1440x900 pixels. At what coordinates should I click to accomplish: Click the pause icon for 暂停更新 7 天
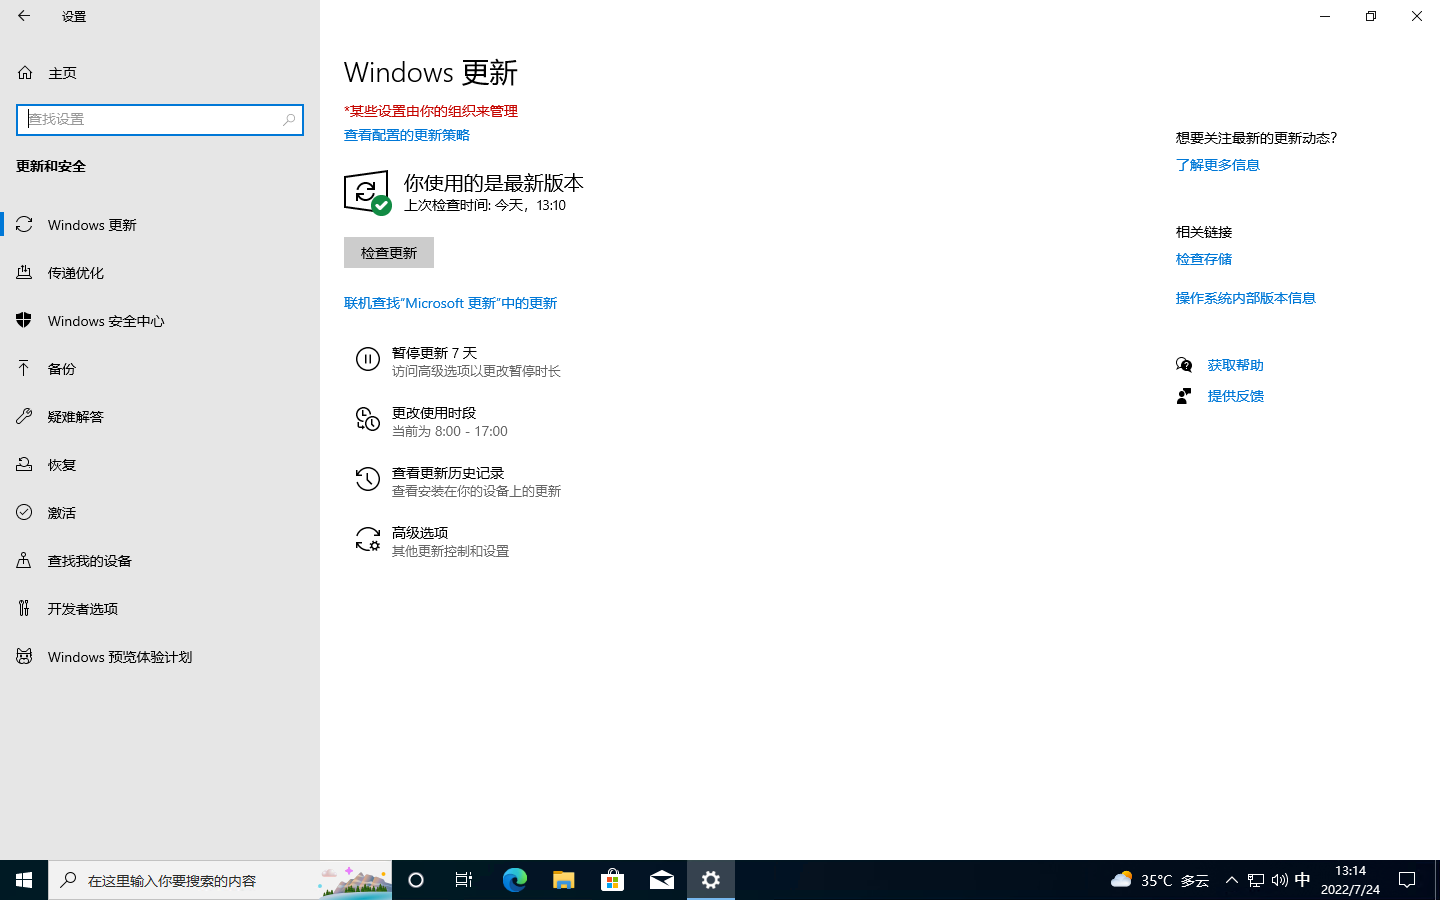(368, 359)
